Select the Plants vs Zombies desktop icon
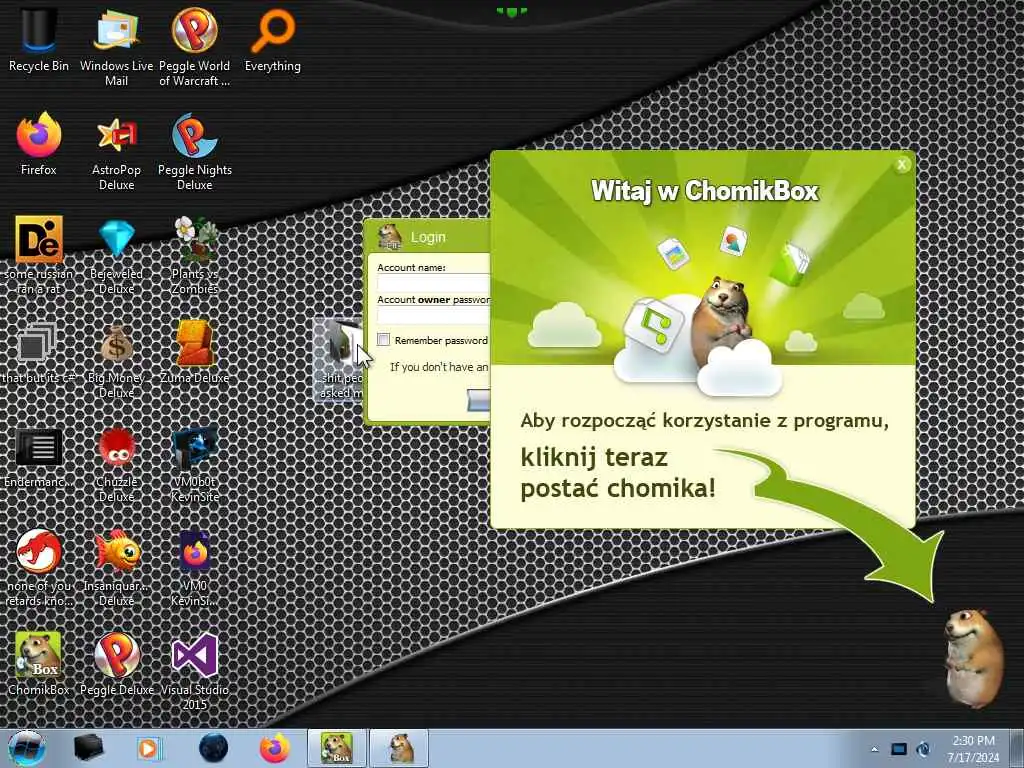The width and height of the screenshot is (1024, 768). point(195,255)
